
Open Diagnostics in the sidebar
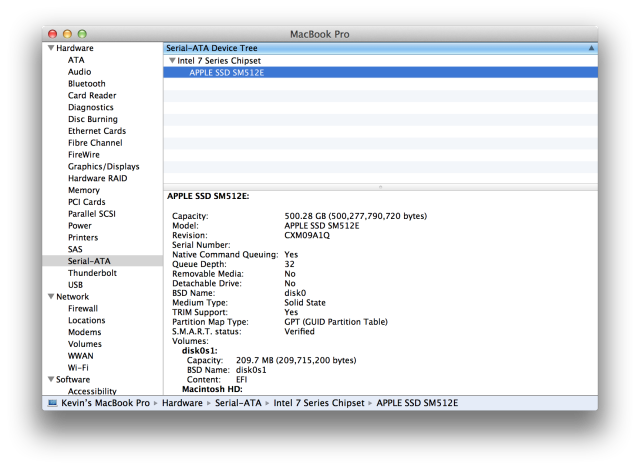91,107
